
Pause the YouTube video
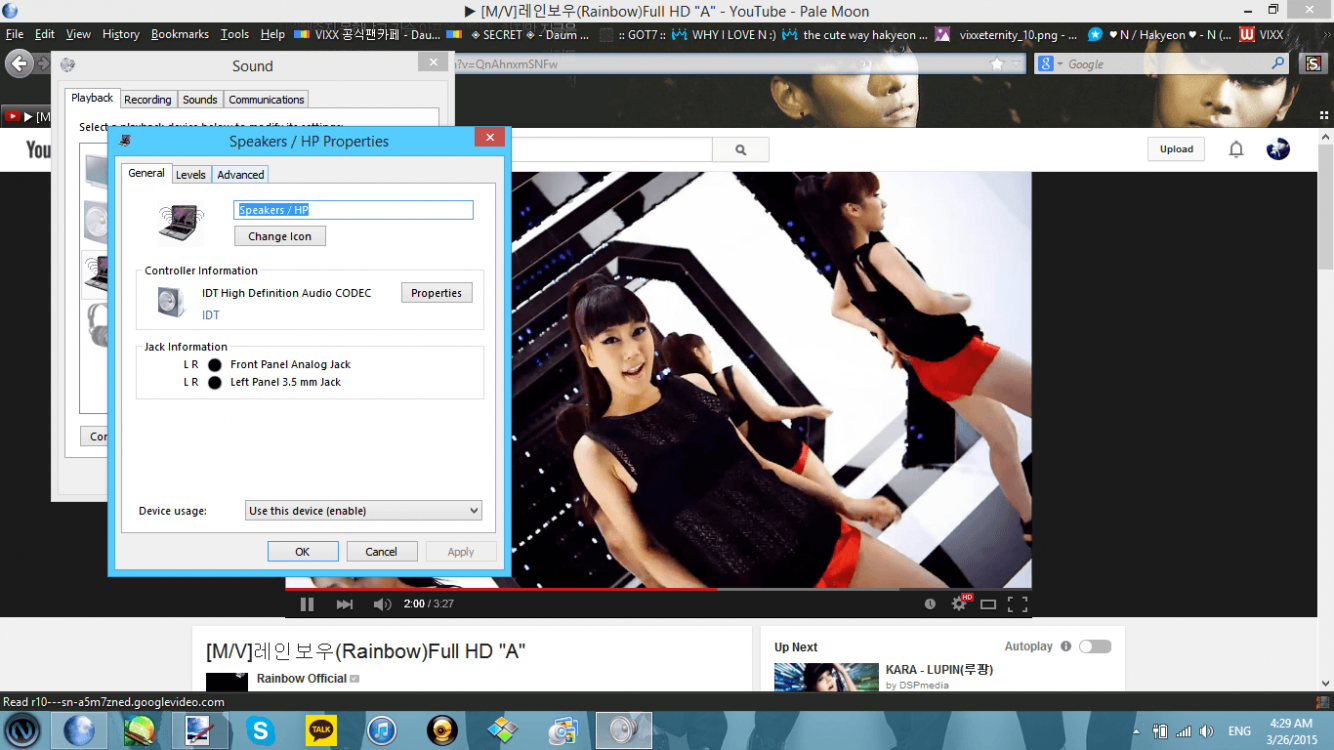[x=307, y=604]
